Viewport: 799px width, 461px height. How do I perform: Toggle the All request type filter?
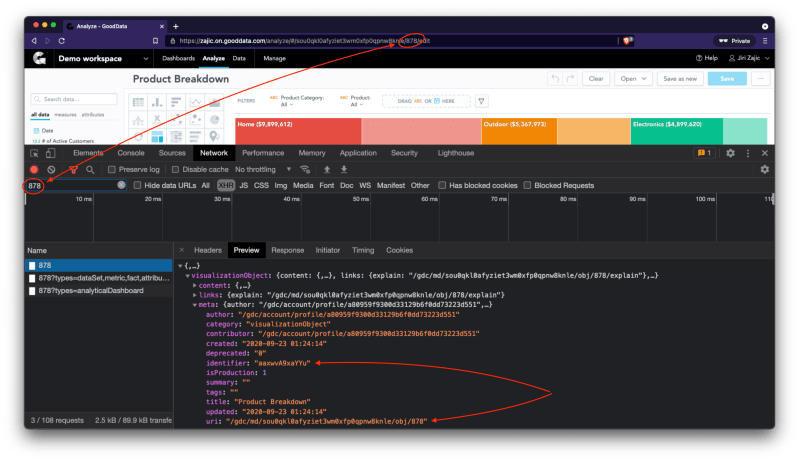point(205,185)
